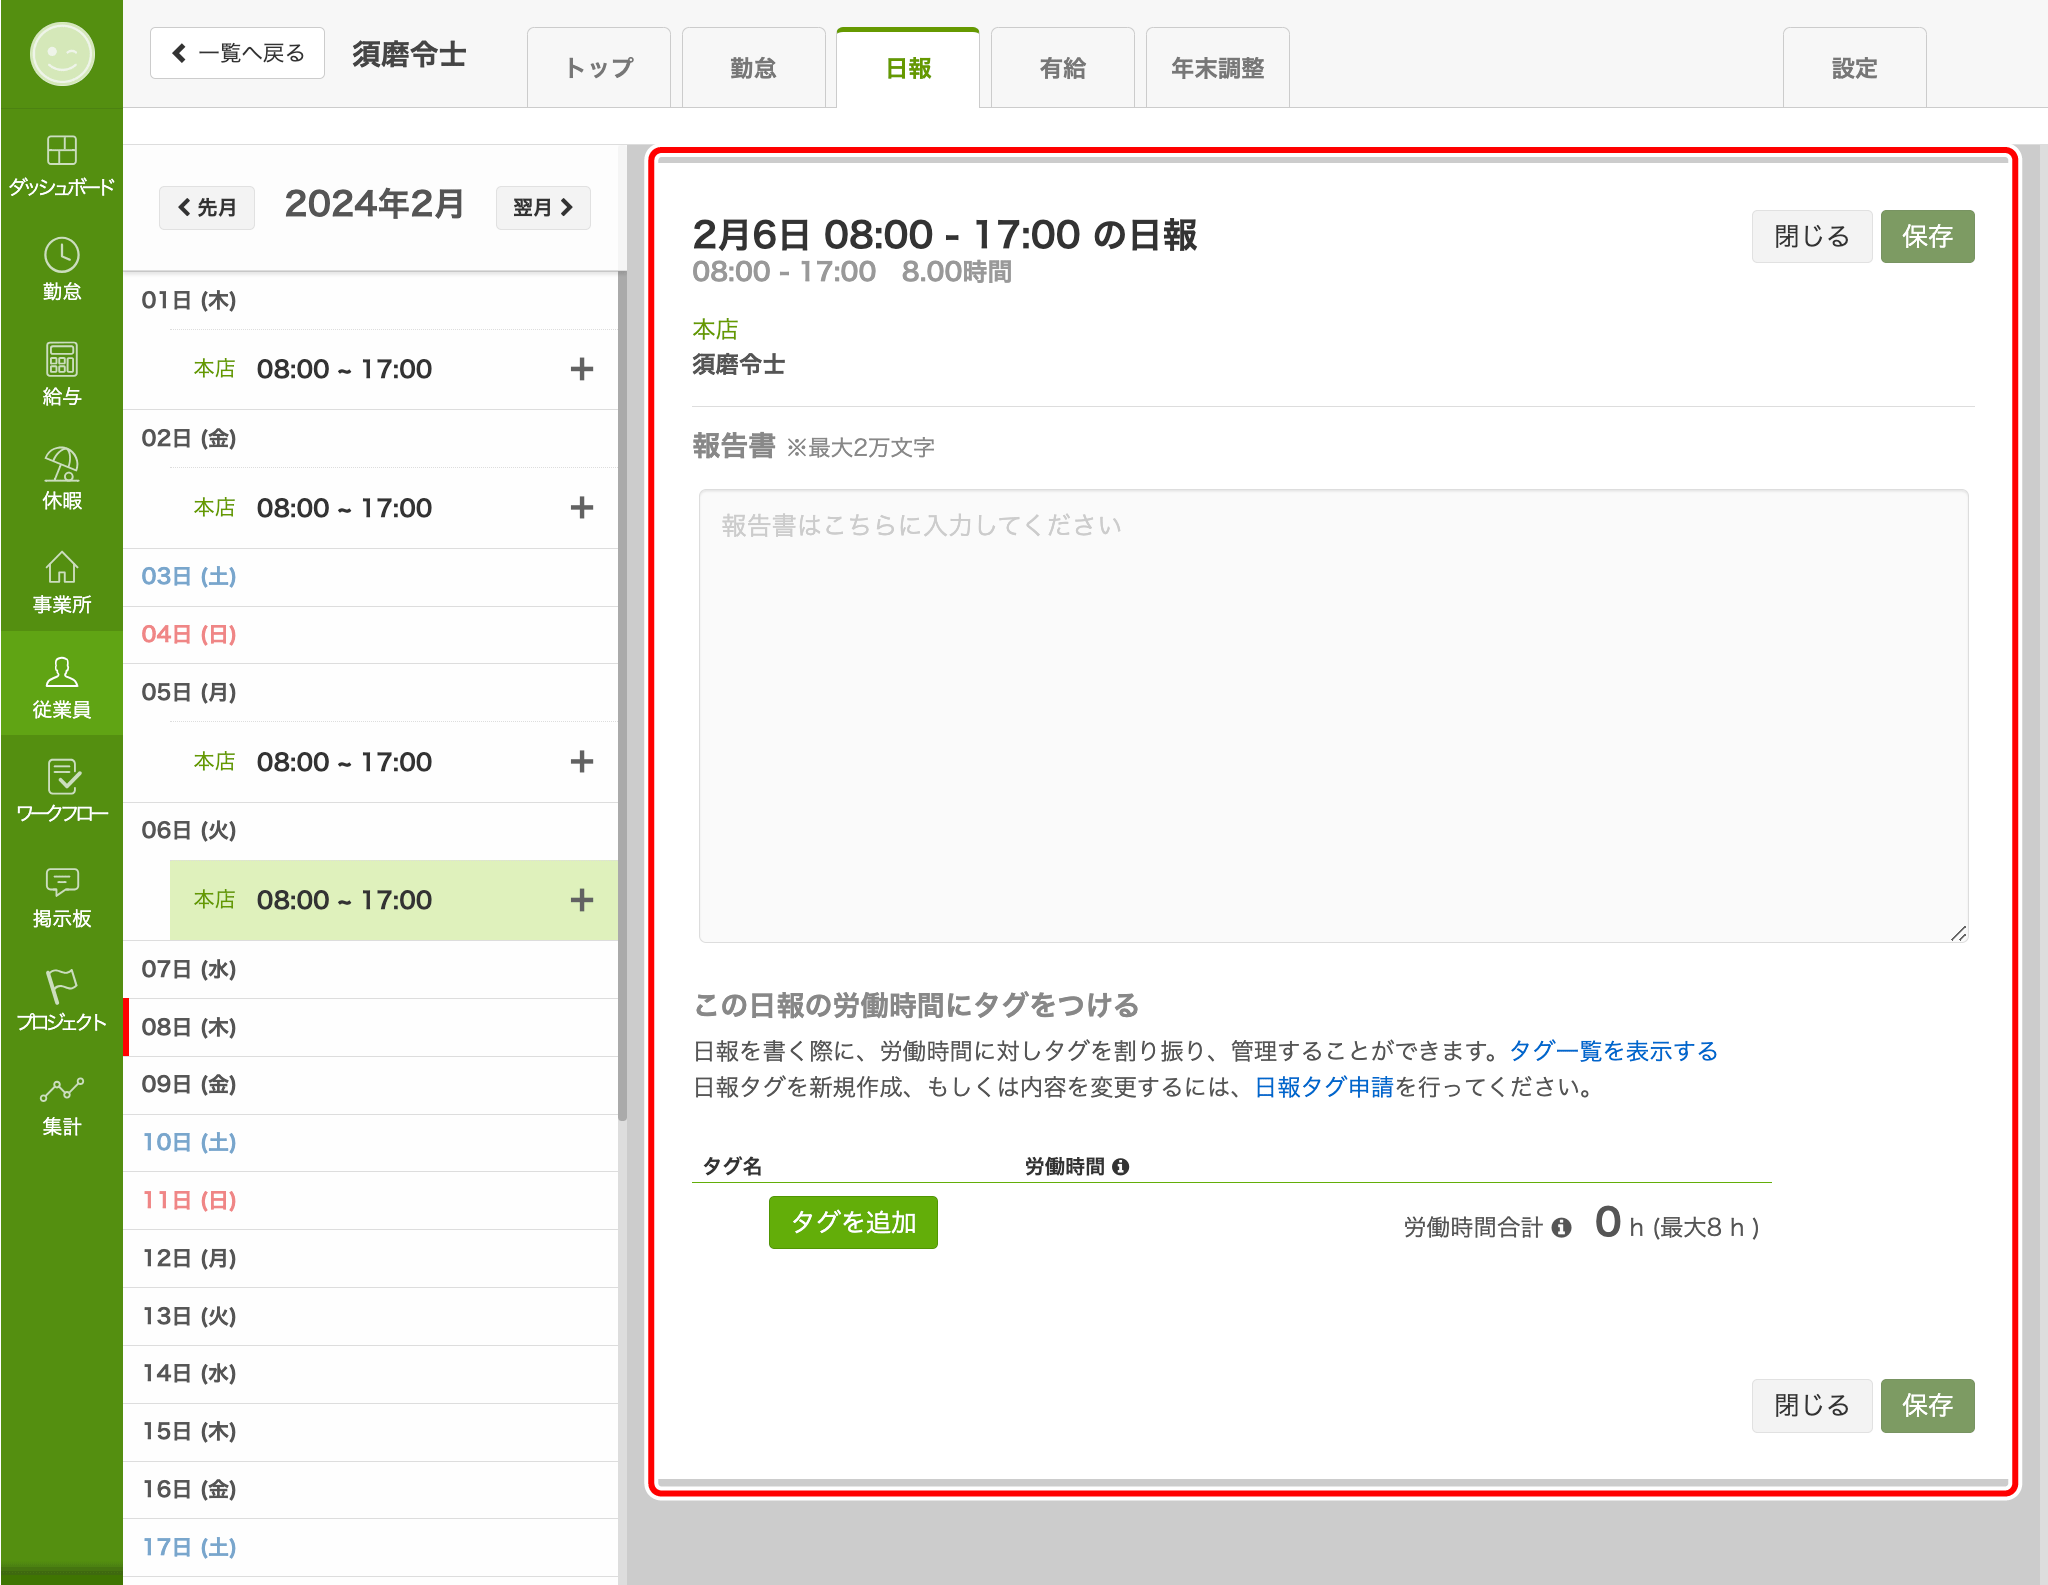Screen dimensions: 2048x1585
Task: Switch to the トップ tab
Action: click(x=599, y=68)
